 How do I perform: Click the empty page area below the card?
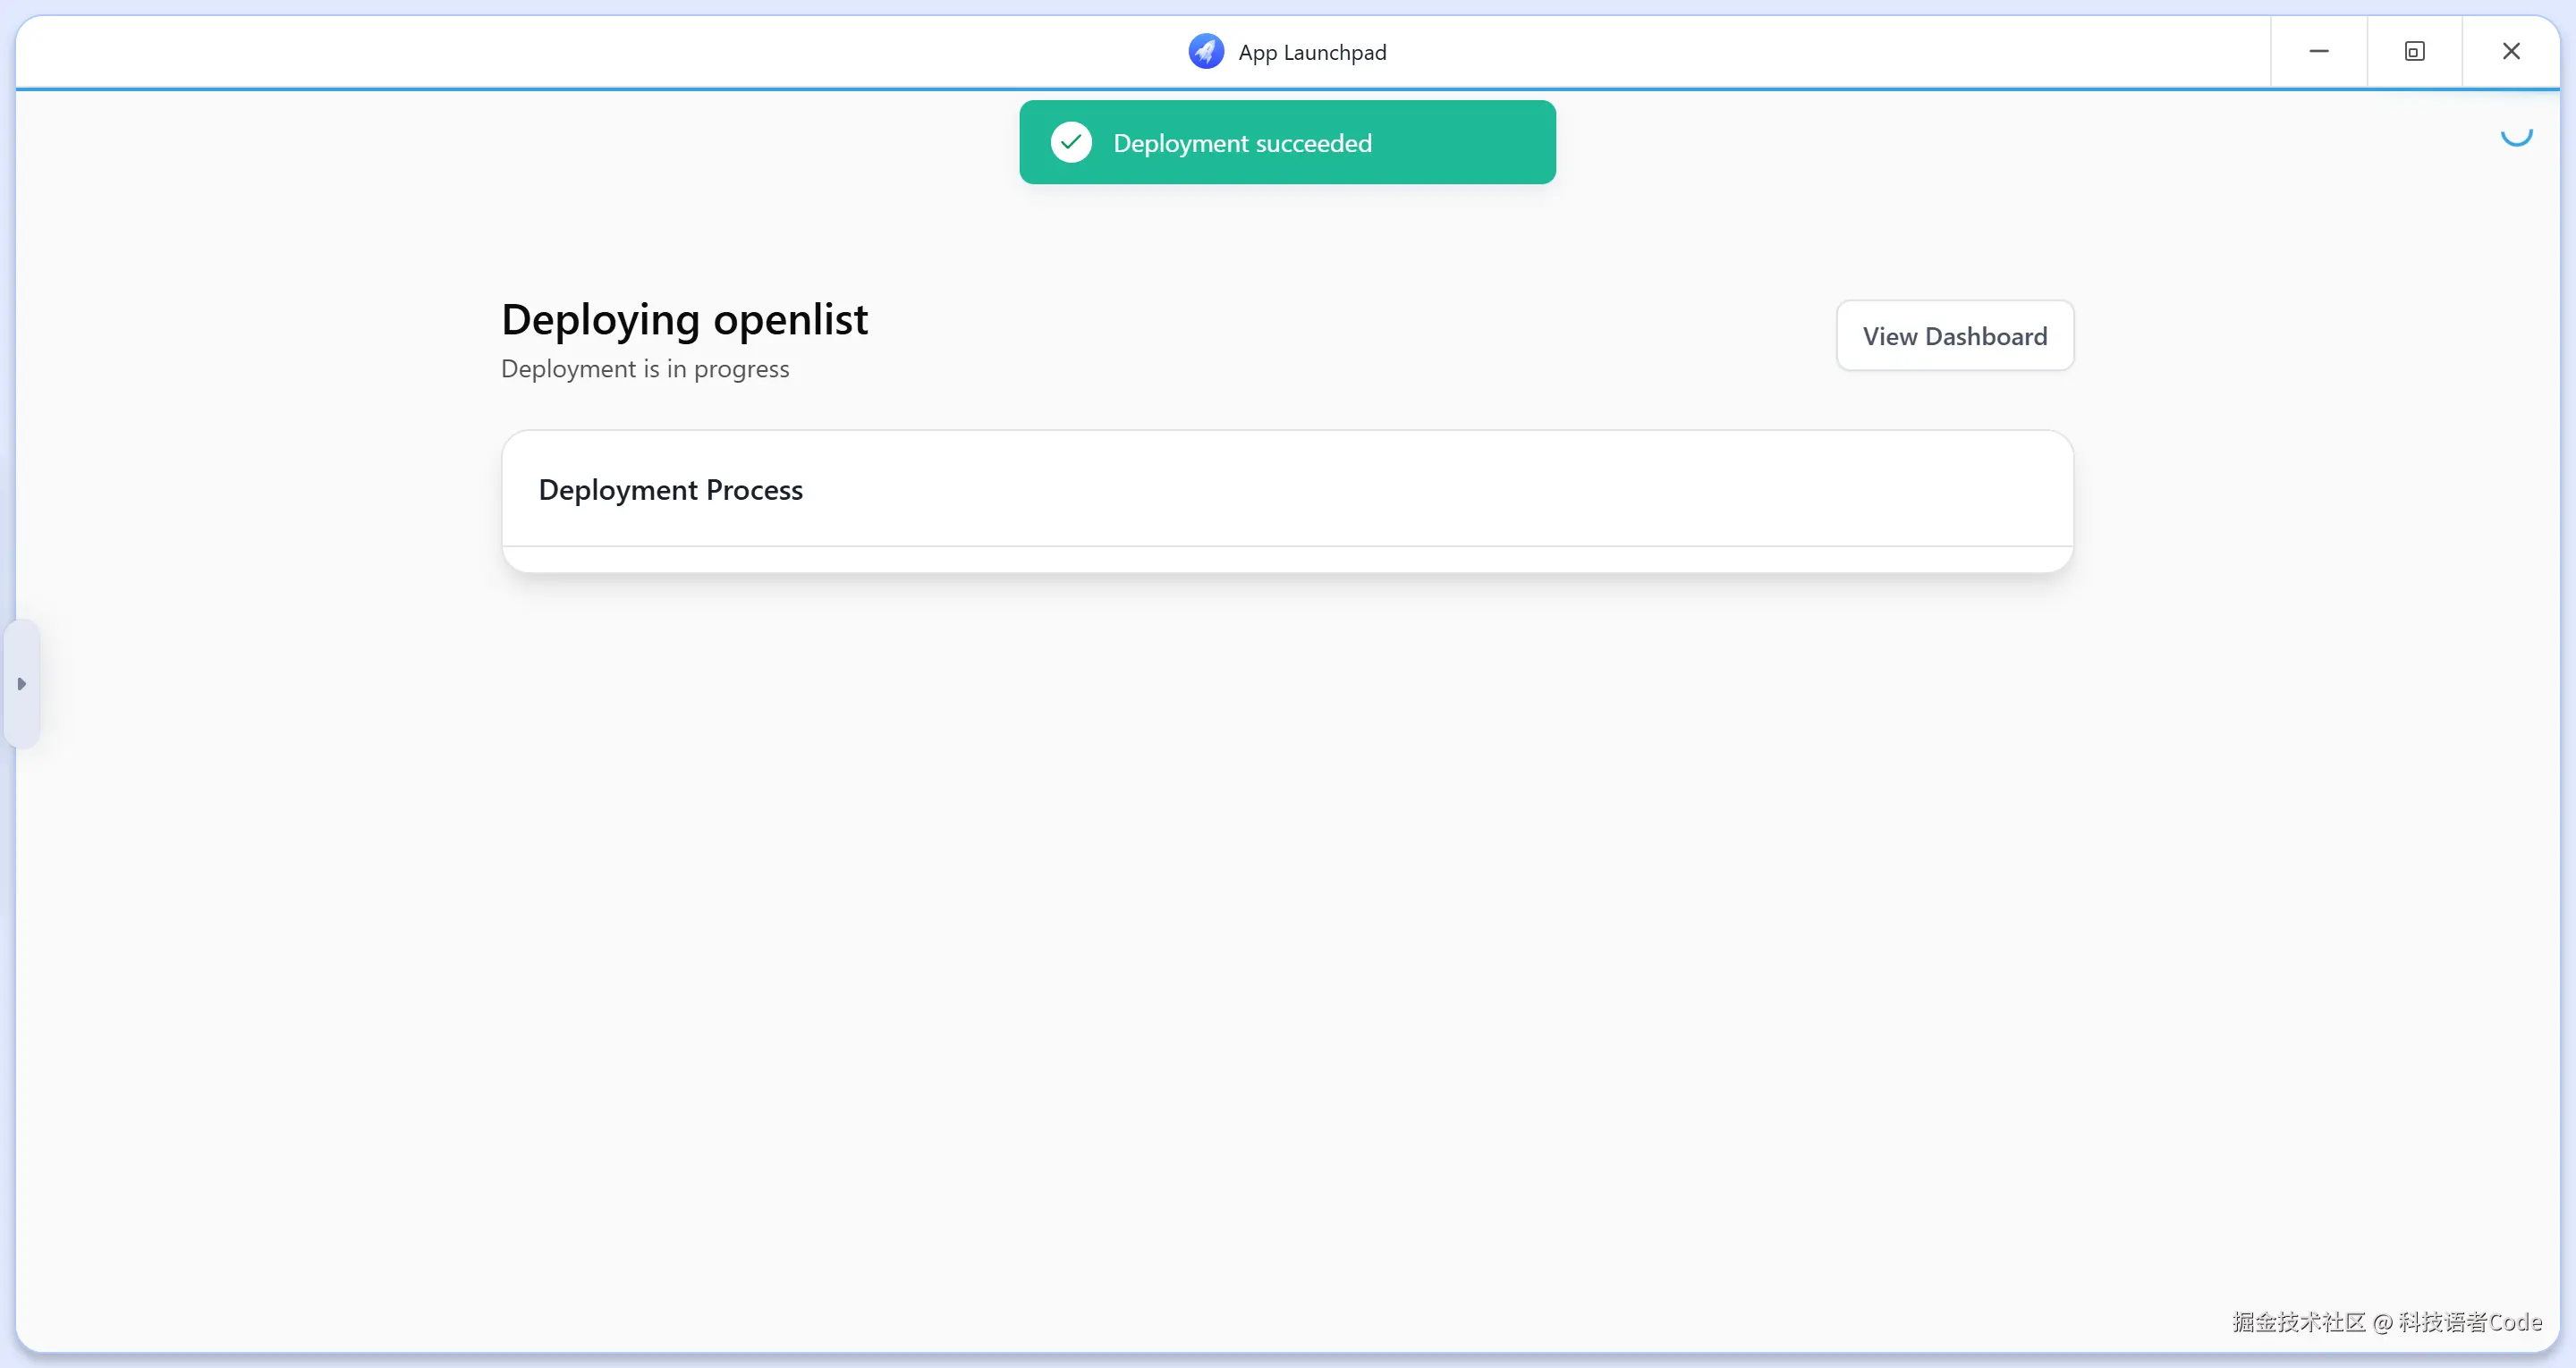pos(1287,900)
